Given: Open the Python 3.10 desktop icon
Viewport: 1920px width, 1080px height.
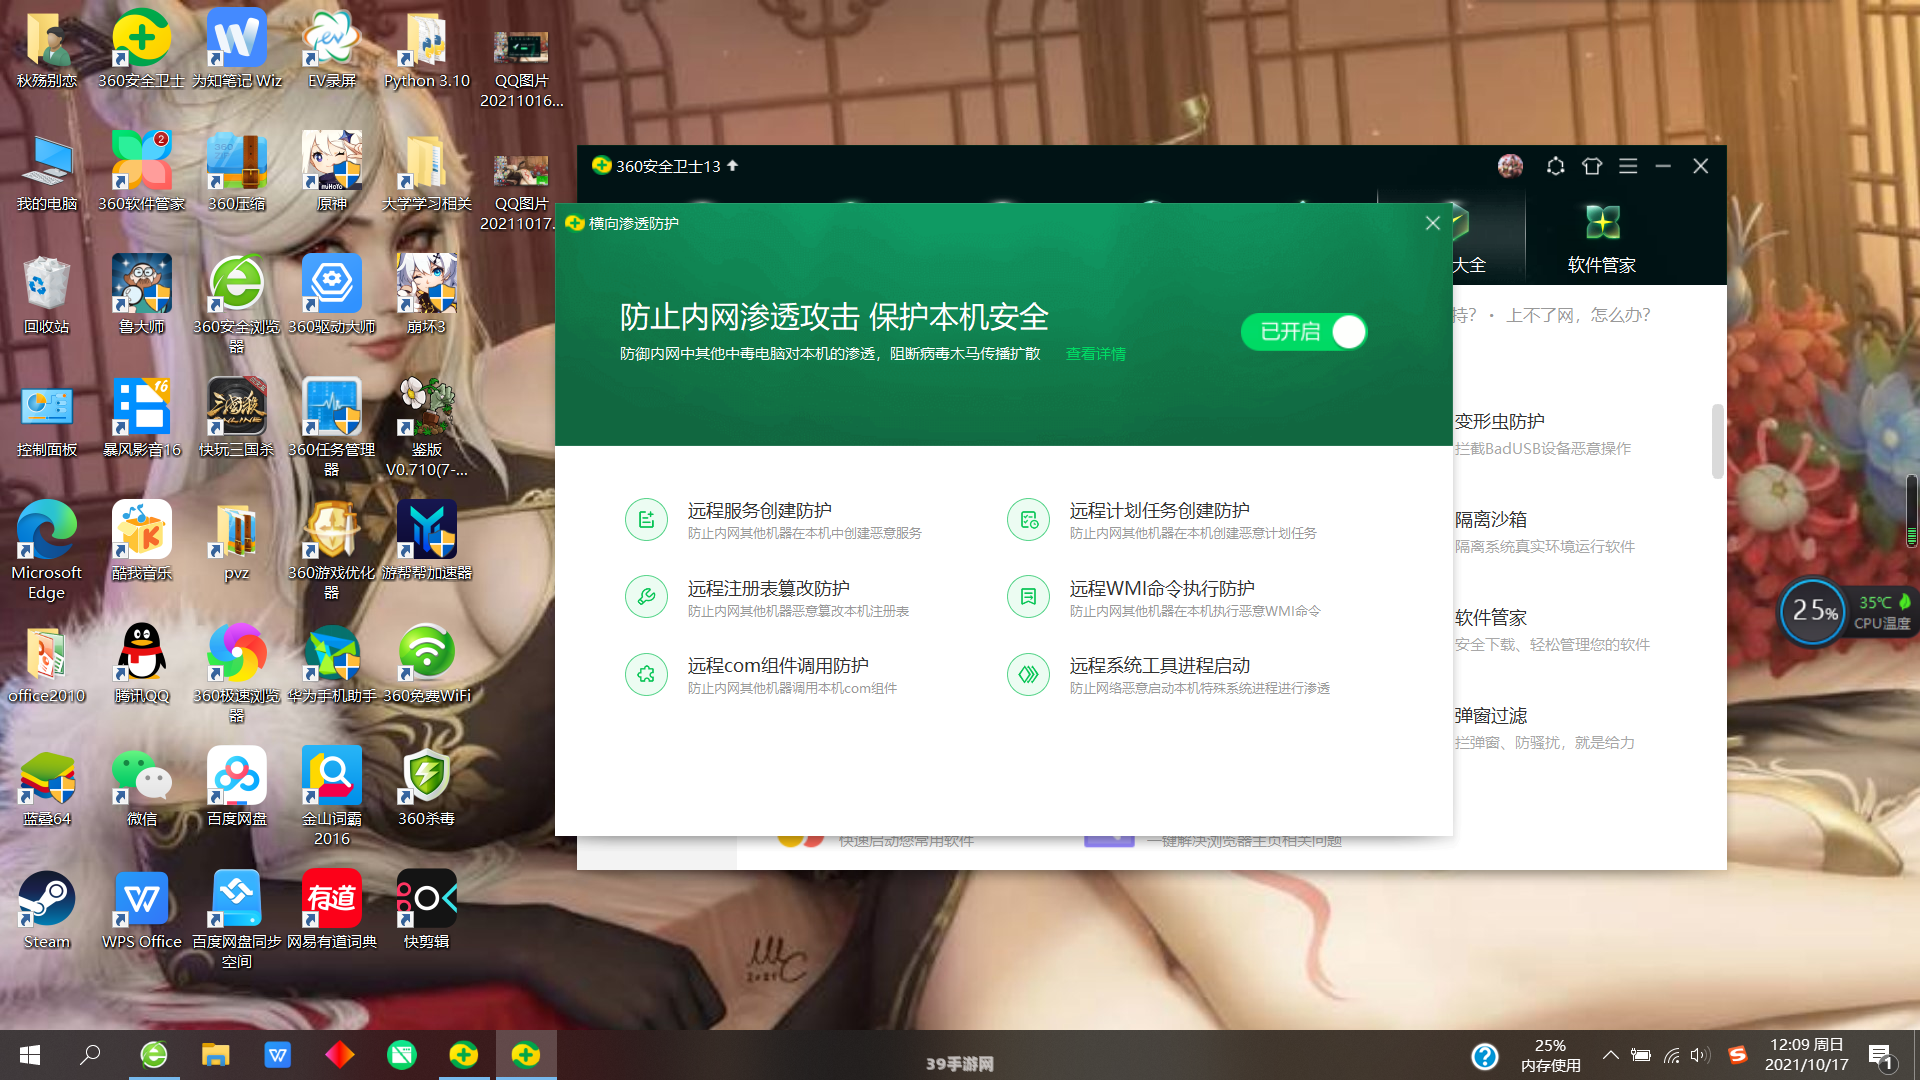Looking at the screenshot, I should tap(427, 50).
